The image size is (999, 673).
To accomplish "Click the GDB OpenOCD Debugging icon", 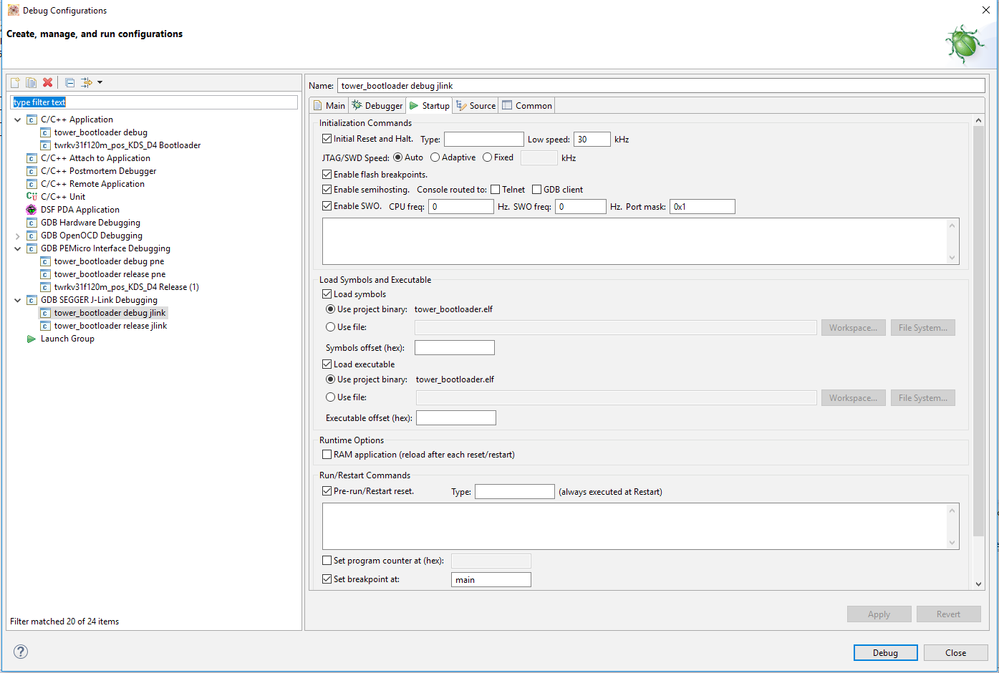I will (x=31, y=236).
